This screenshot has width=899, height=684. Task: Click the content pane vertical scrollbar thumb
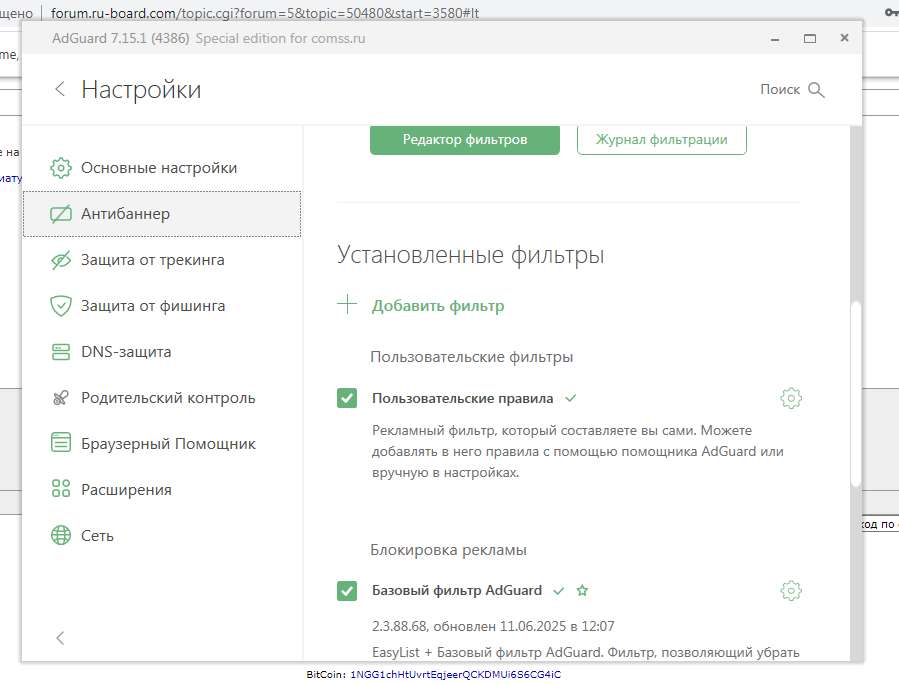point(855,393)
